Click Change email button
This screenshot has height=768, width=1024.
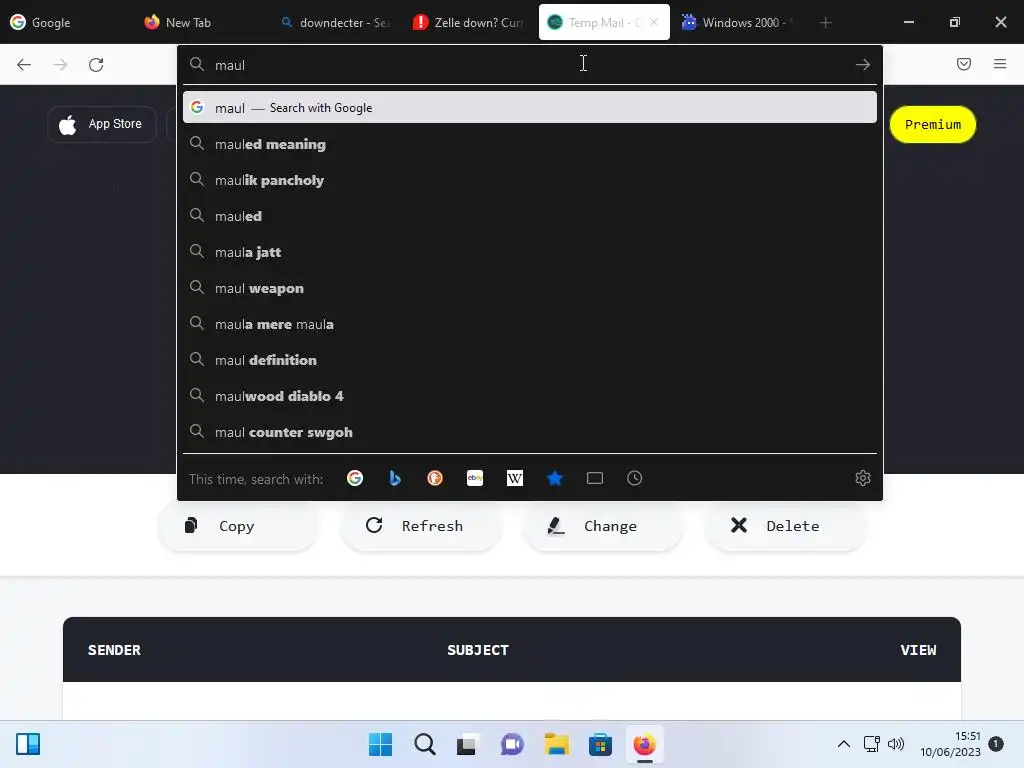click(603, 526)
